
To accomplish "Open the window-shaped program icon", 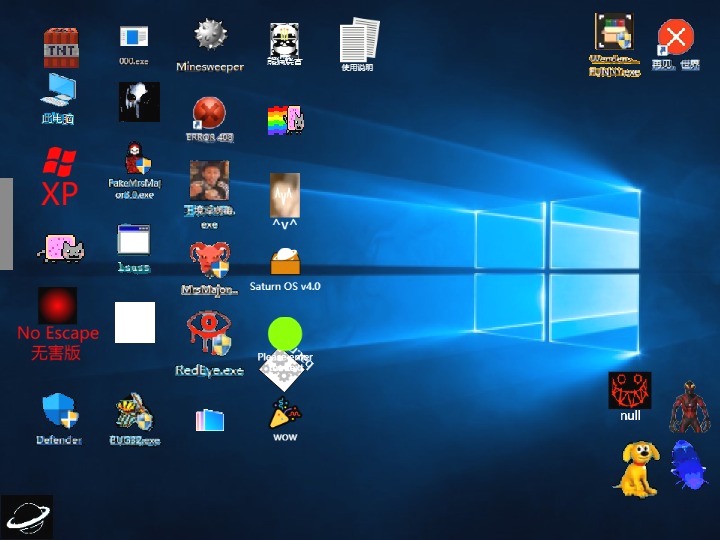I will tap(134, 248).
